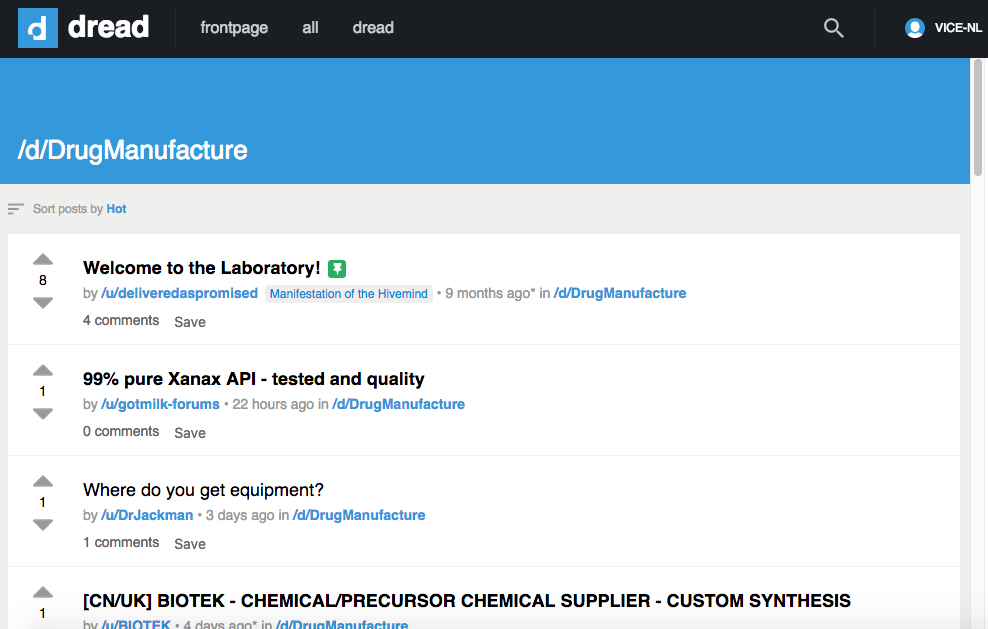Click the sort lines icon
The height and width of the screenshot is (629, 988).
16,209
